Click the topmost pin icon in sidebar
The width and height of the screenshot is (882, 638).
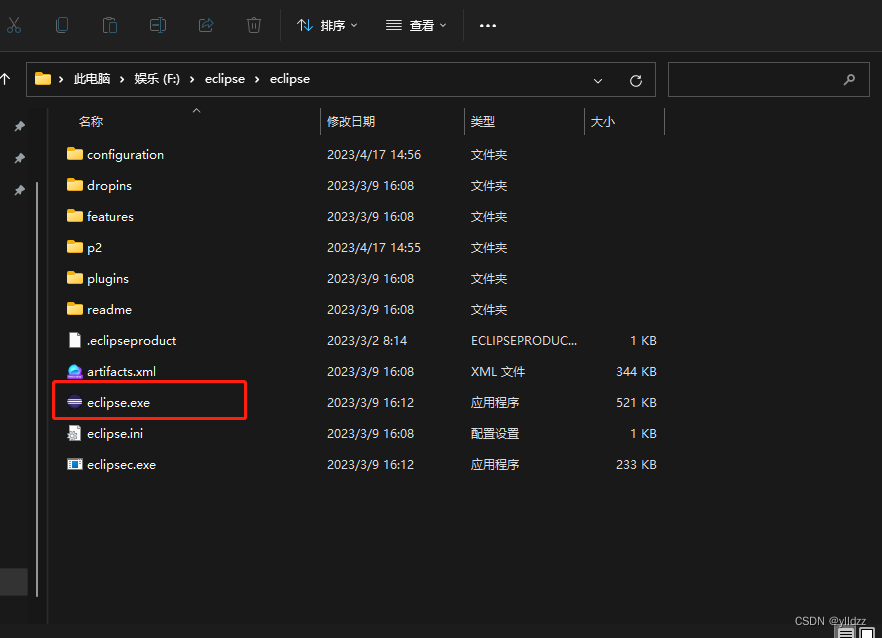[x=20, y=126]
